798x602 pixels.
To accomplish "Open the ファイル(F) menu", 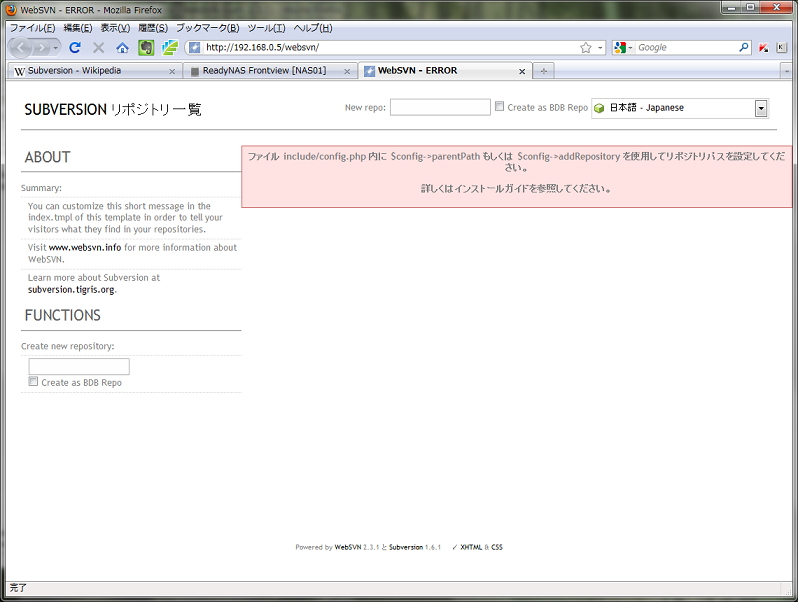I will coord(33,28).
